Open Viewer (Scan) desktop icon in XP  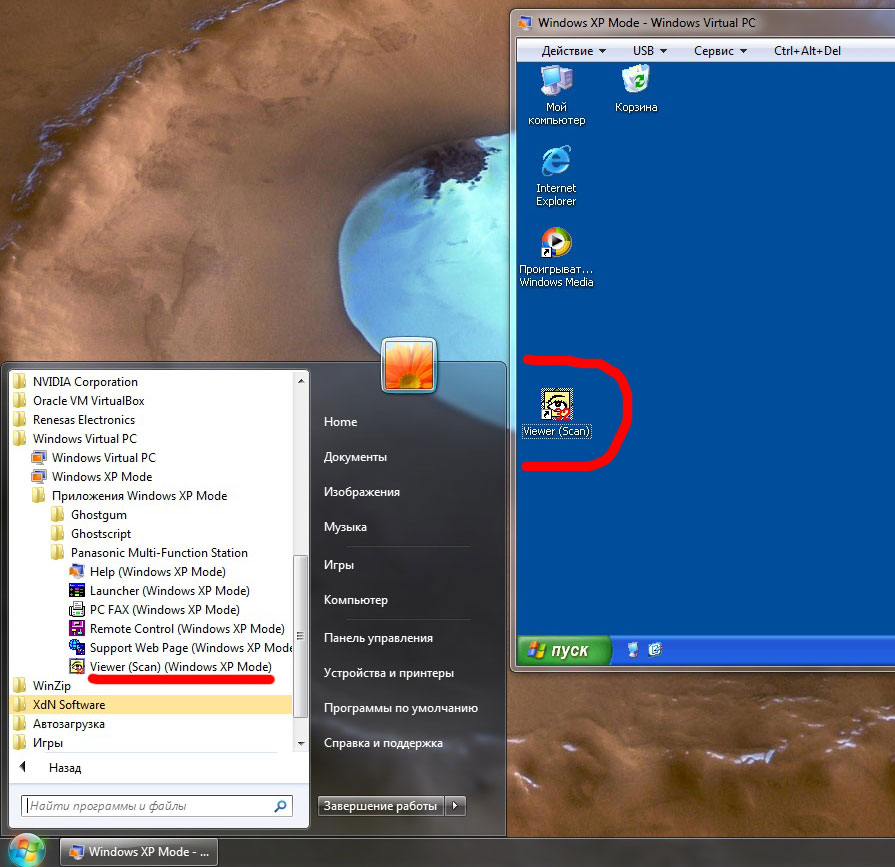click(556, 405)
